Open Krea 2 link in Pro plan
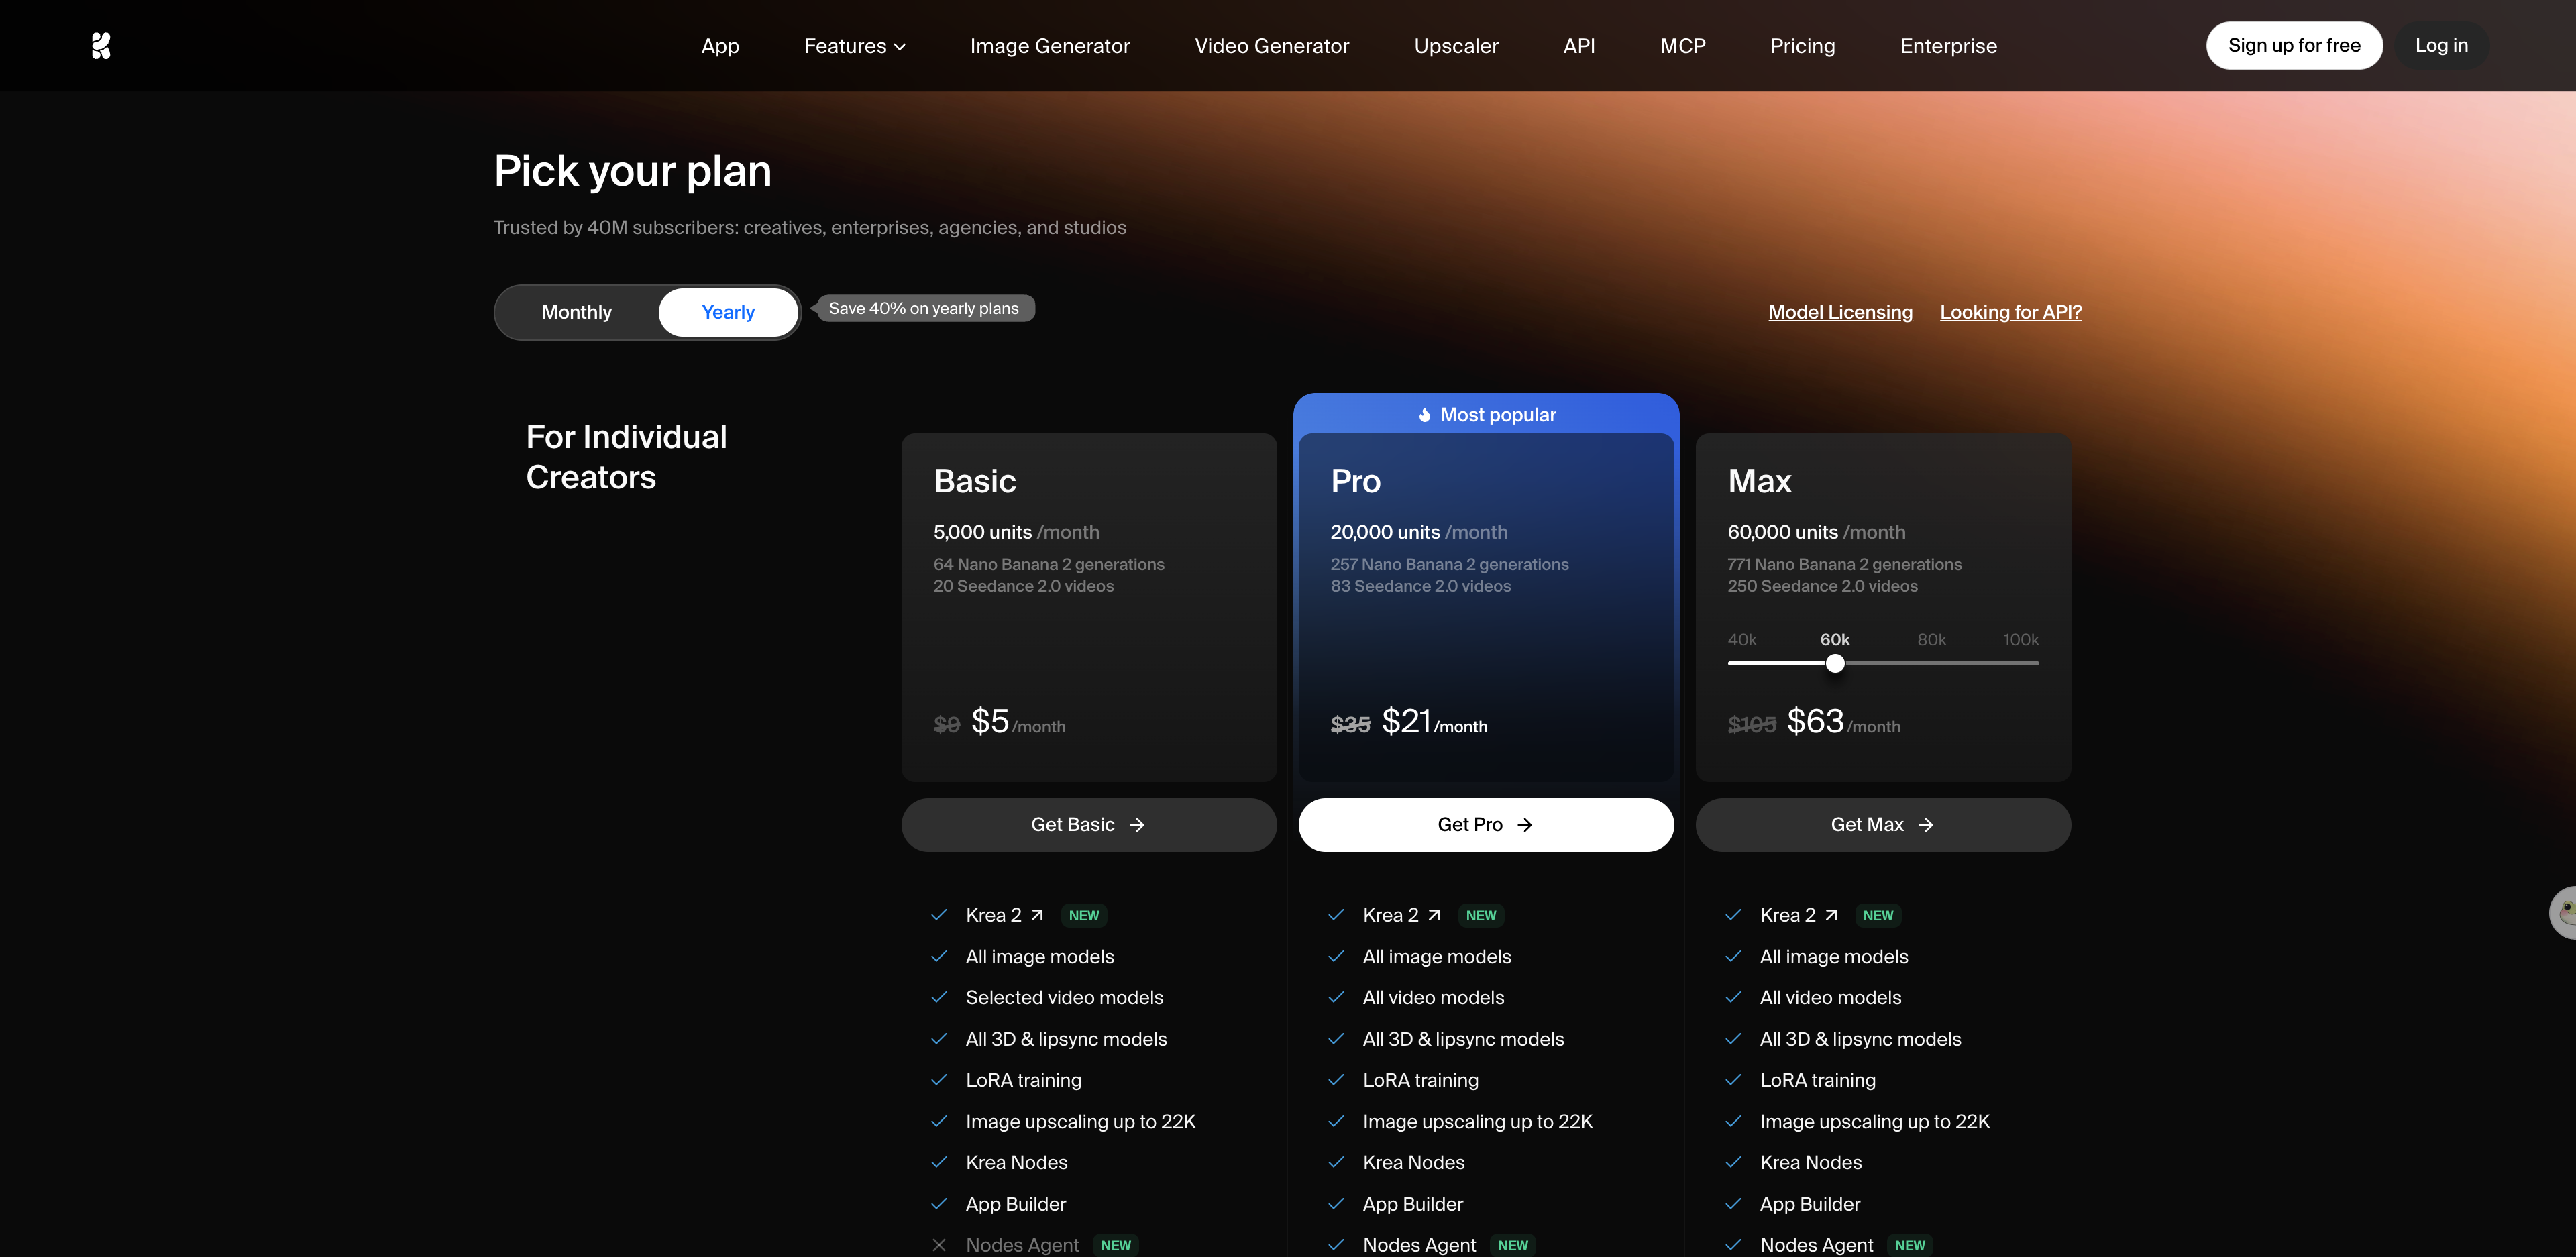This screenshot has height=1257, width=2576. click(1402, 915)
